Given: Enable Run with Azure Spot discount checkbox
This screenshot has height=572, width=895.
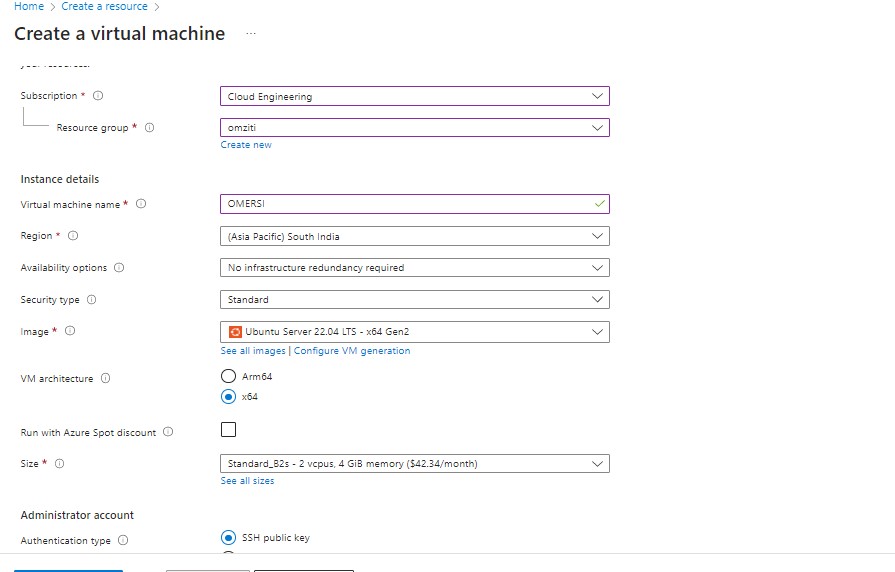Looking at the screenshot, I should pos(228,430).
